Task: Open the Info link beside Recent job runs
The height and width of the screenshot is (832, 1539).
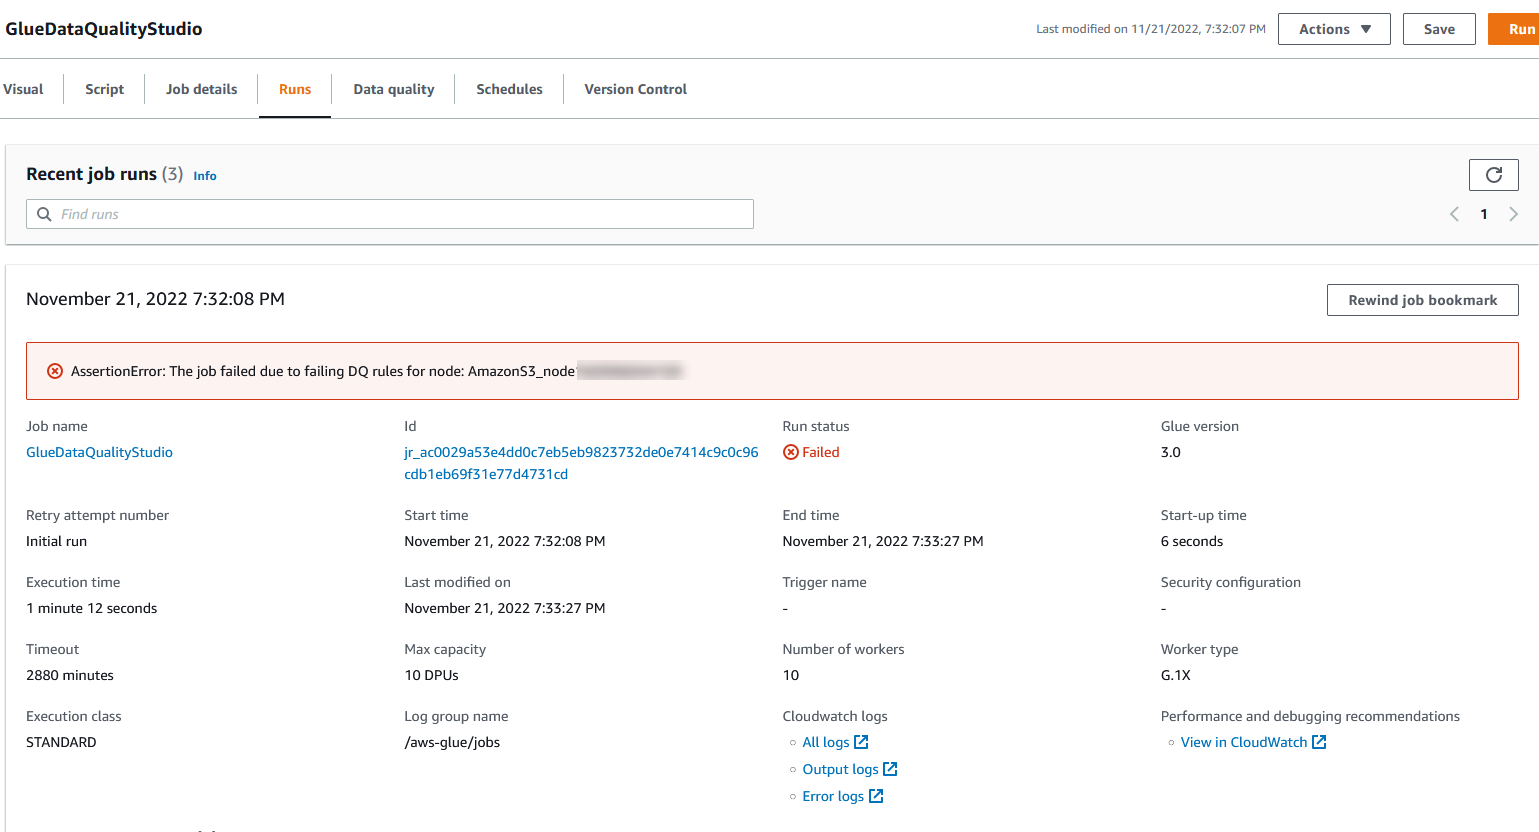Action: click(x=205, y=176)
